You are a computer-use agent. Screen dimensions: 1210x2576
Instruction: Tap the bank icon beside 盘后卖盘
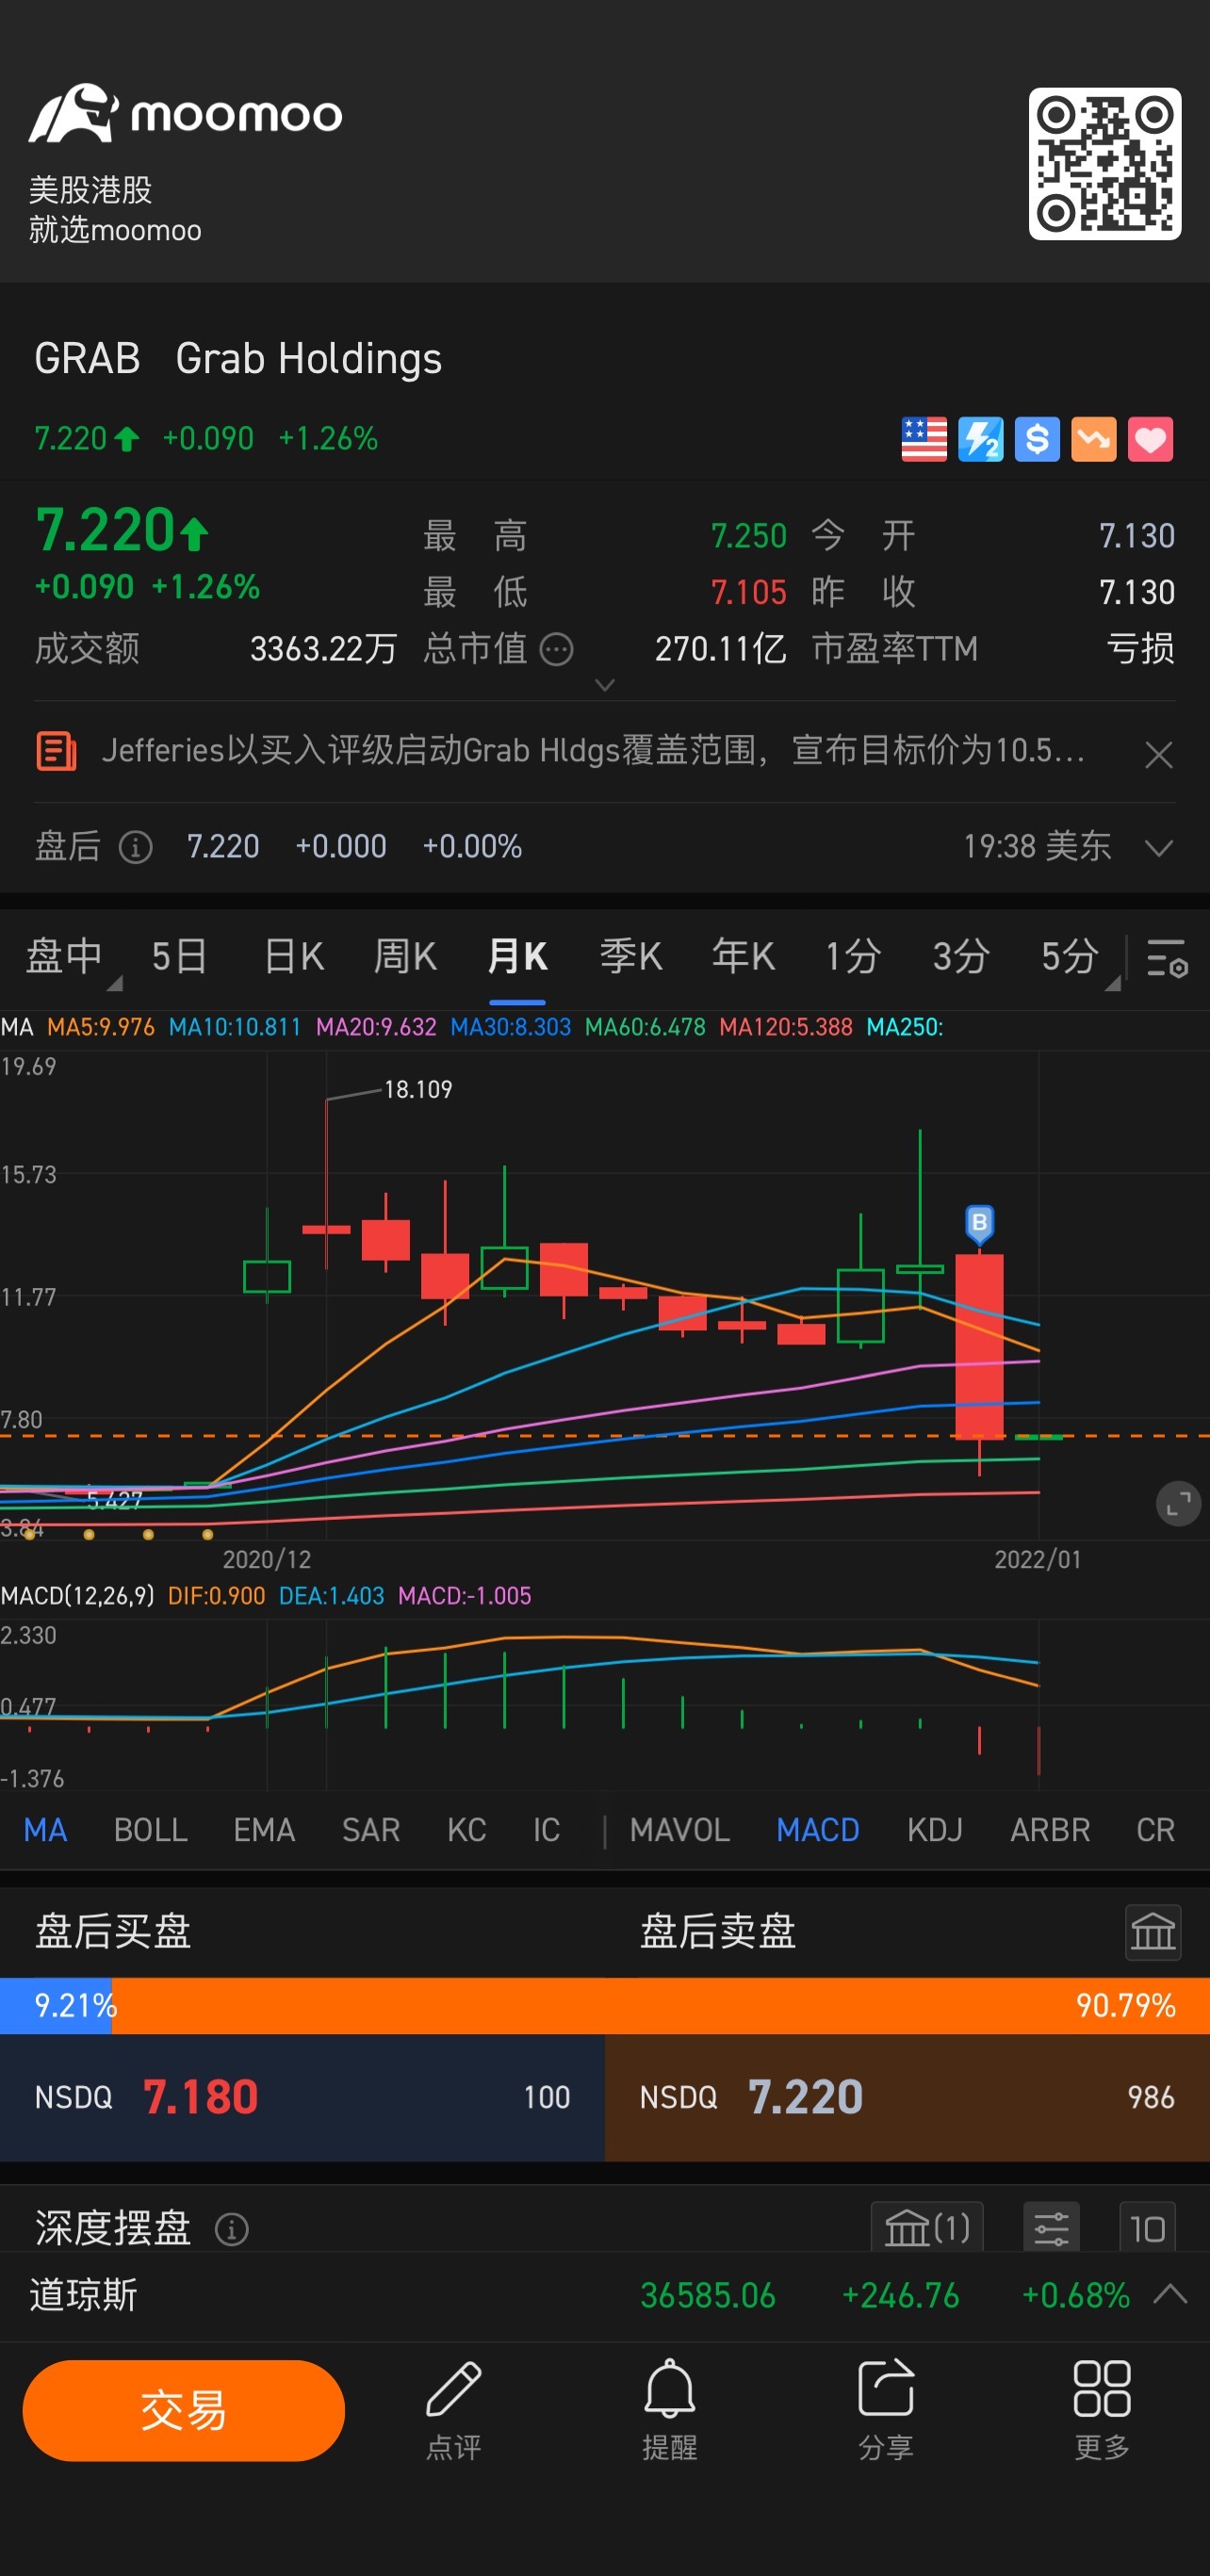pyautogui.click(x=1152, y=1932)
